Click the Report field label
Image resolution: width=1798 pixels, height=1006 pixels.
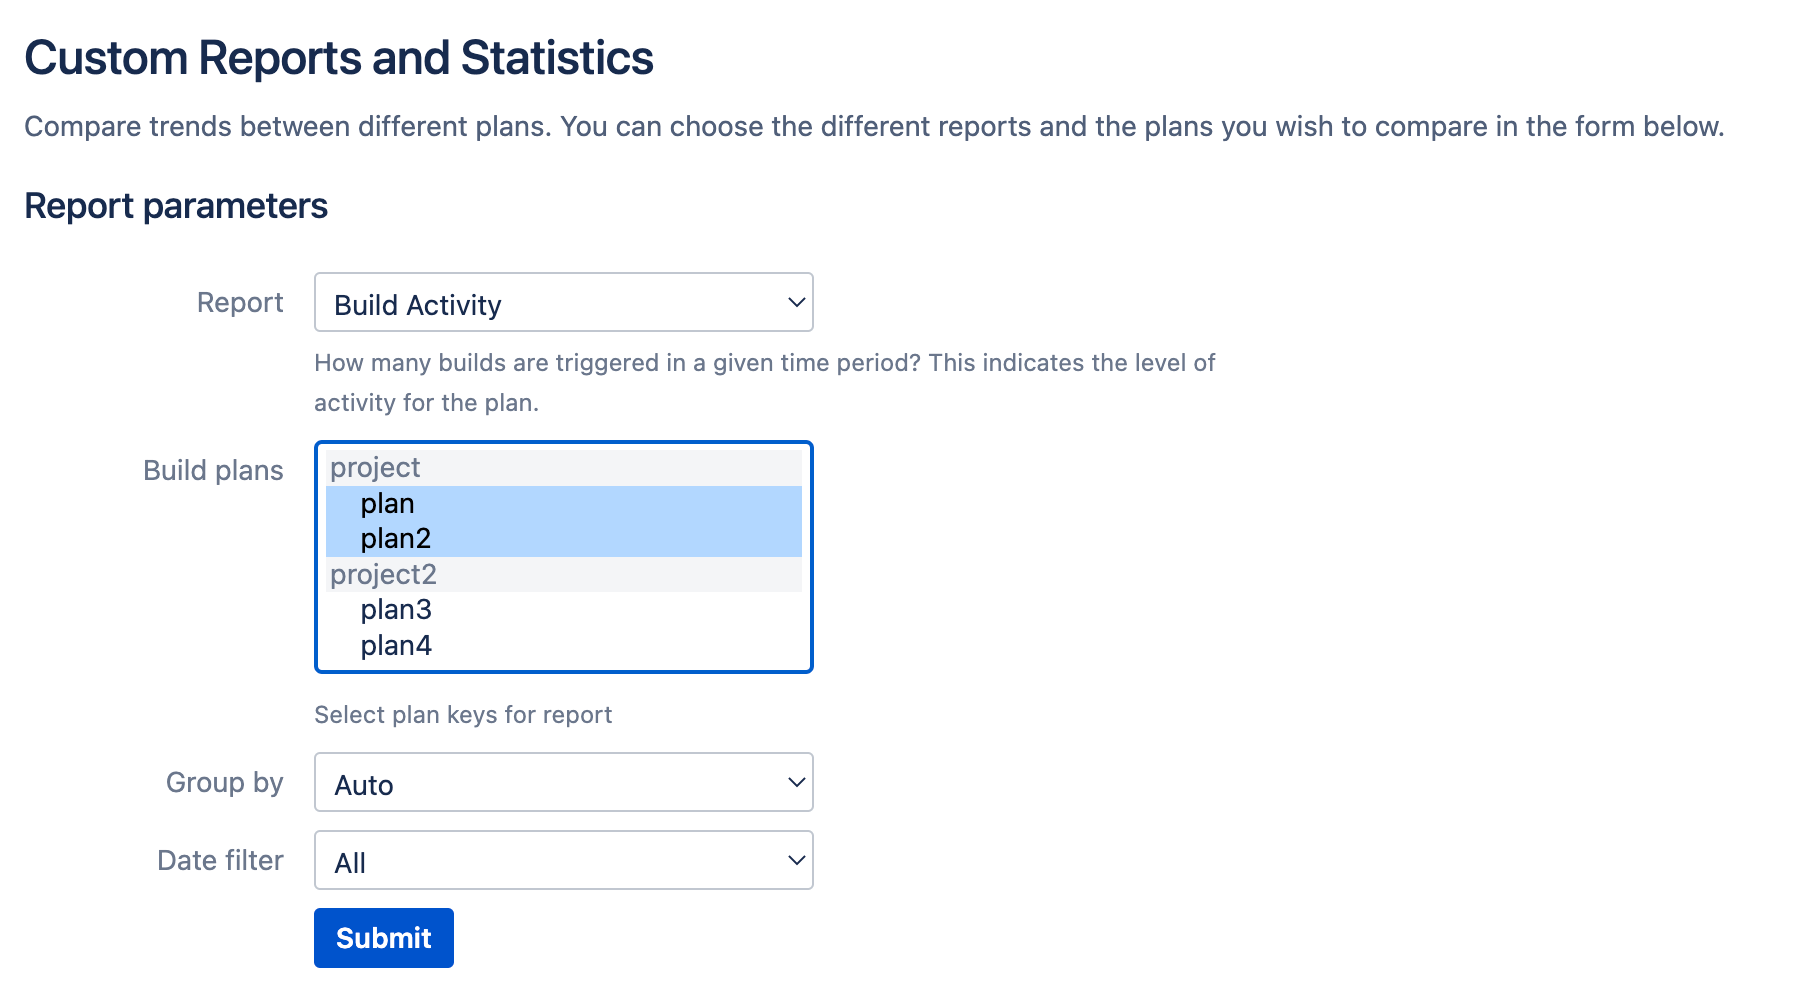[x=240, y=302]
